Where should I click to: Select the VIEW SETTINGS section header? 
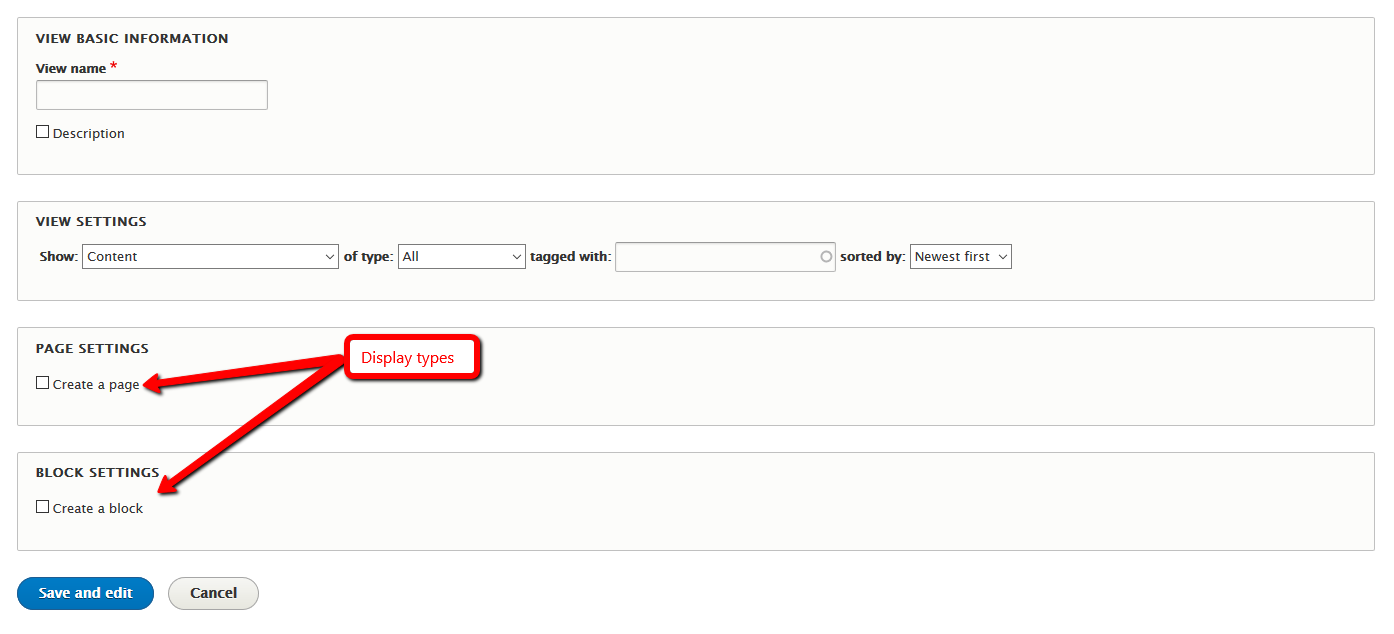pos(90,221)
